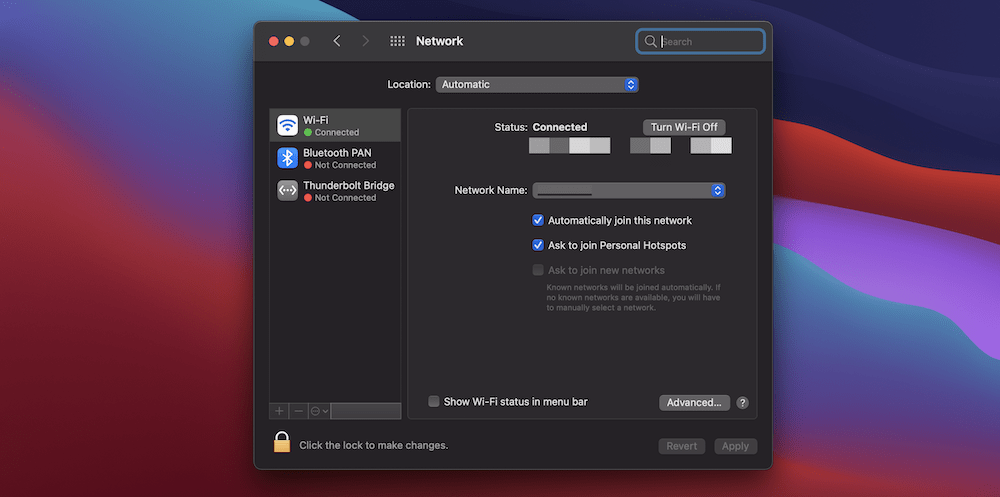Open the show-all grid icon in toolbar
Viewport: 1000px width, 497px height.
pyautogui.click(x=397, y=41)
